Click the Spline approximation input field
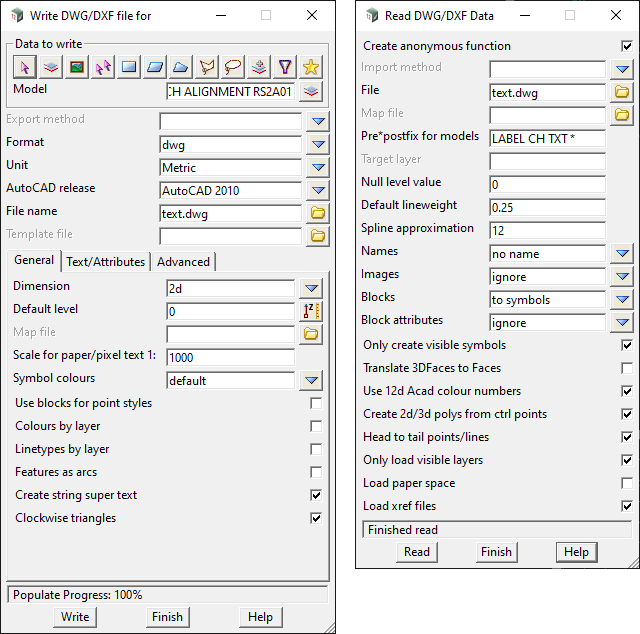This screenshot has width=640, height=634. pos(547,230)
